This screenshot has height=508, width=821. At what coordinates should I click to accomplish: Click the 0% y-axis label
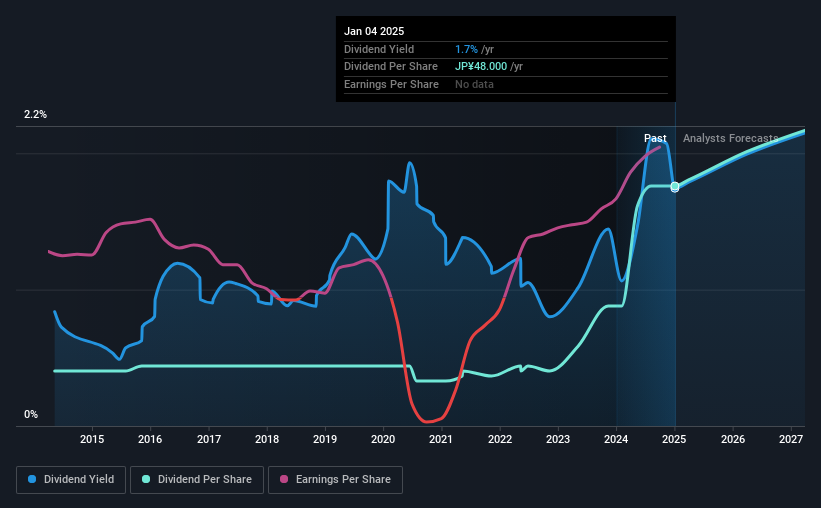(31, 414)
